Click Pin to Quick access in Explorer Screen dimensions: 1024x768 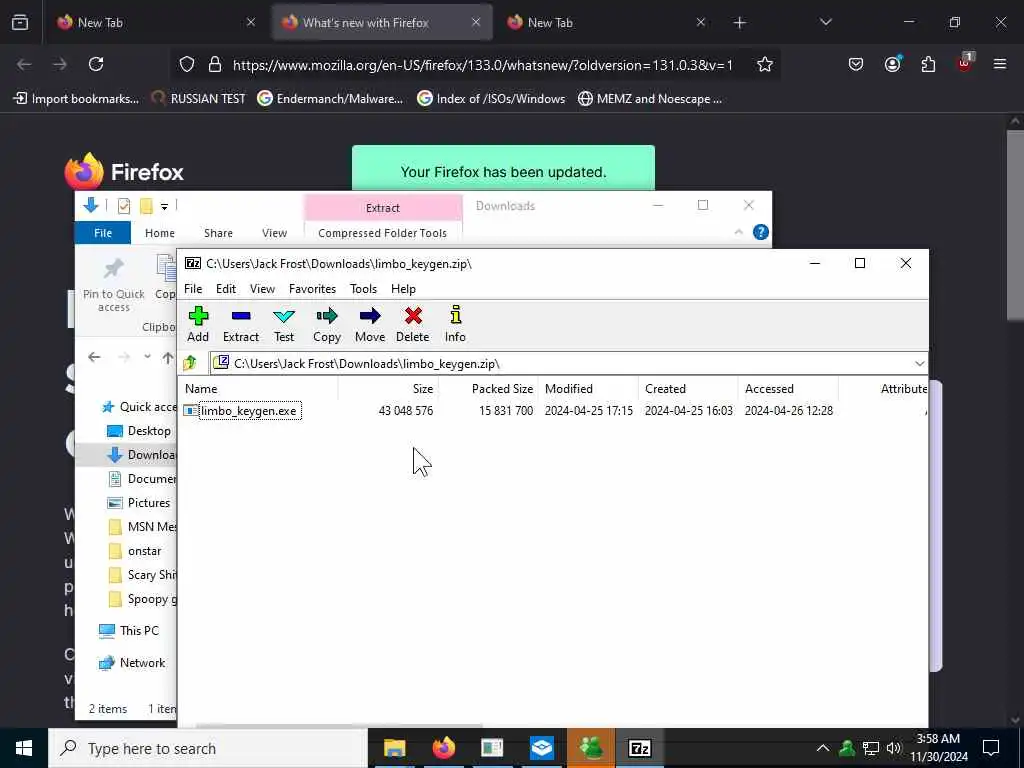114,285
